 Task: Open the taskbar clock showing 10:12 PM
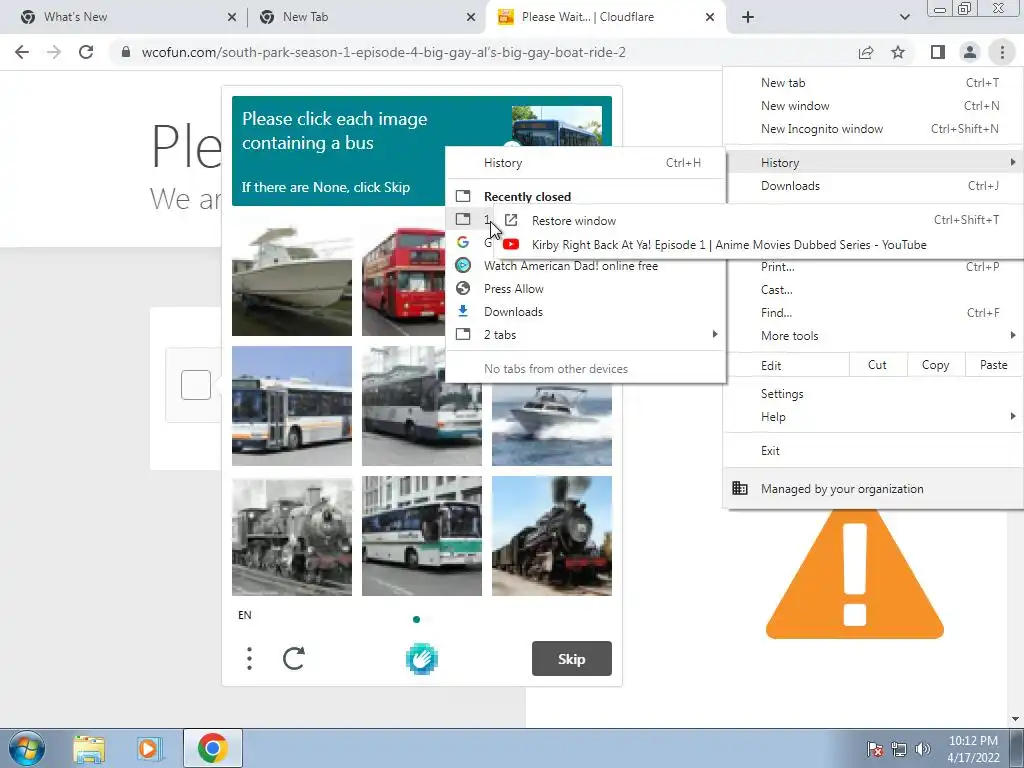click(973, 749)
